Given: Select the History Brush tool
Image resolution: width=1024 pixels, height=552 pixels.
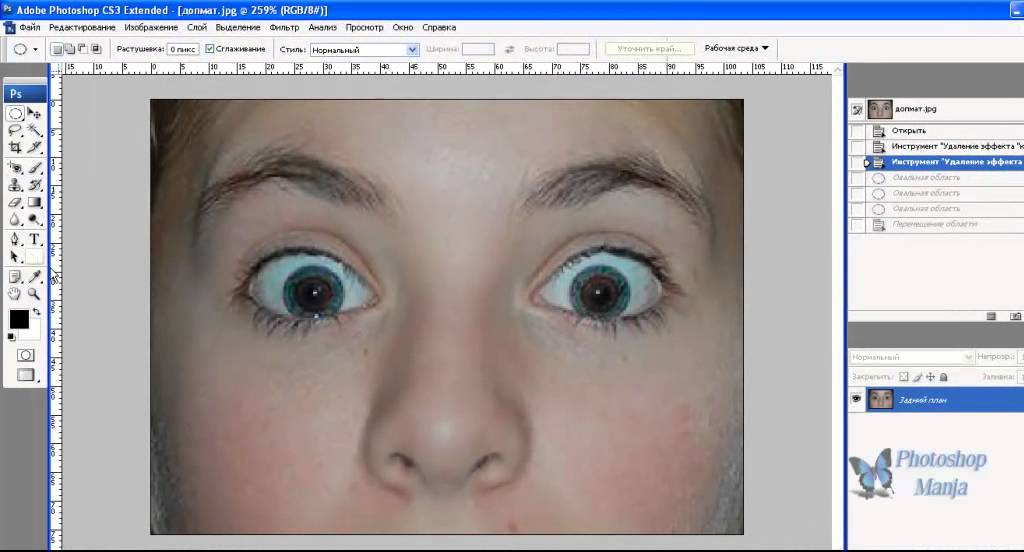Looking at the screenshot, I should (x=35, y=185).
